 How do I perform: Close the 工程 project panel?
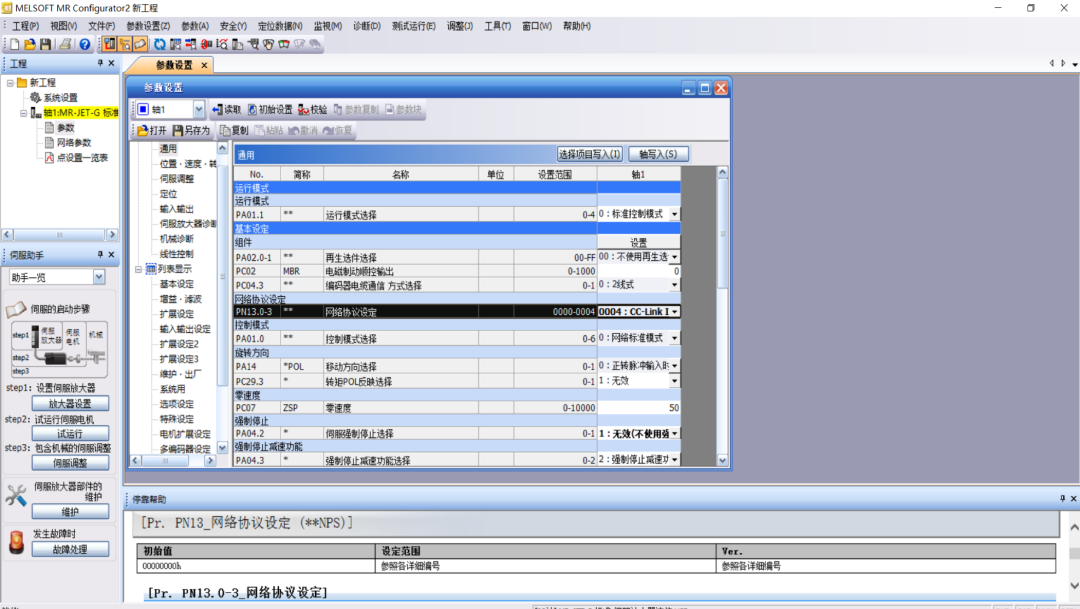click(x=112, y=63)
